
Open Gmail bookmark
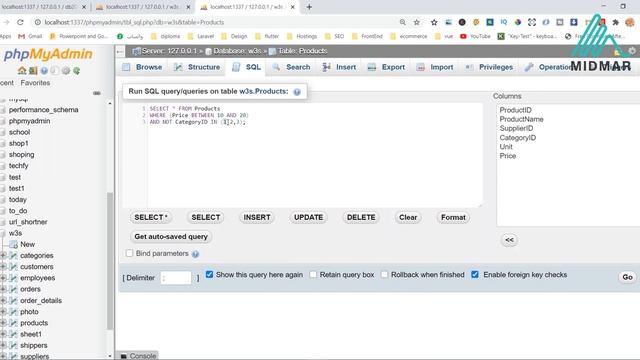[30, 36]
